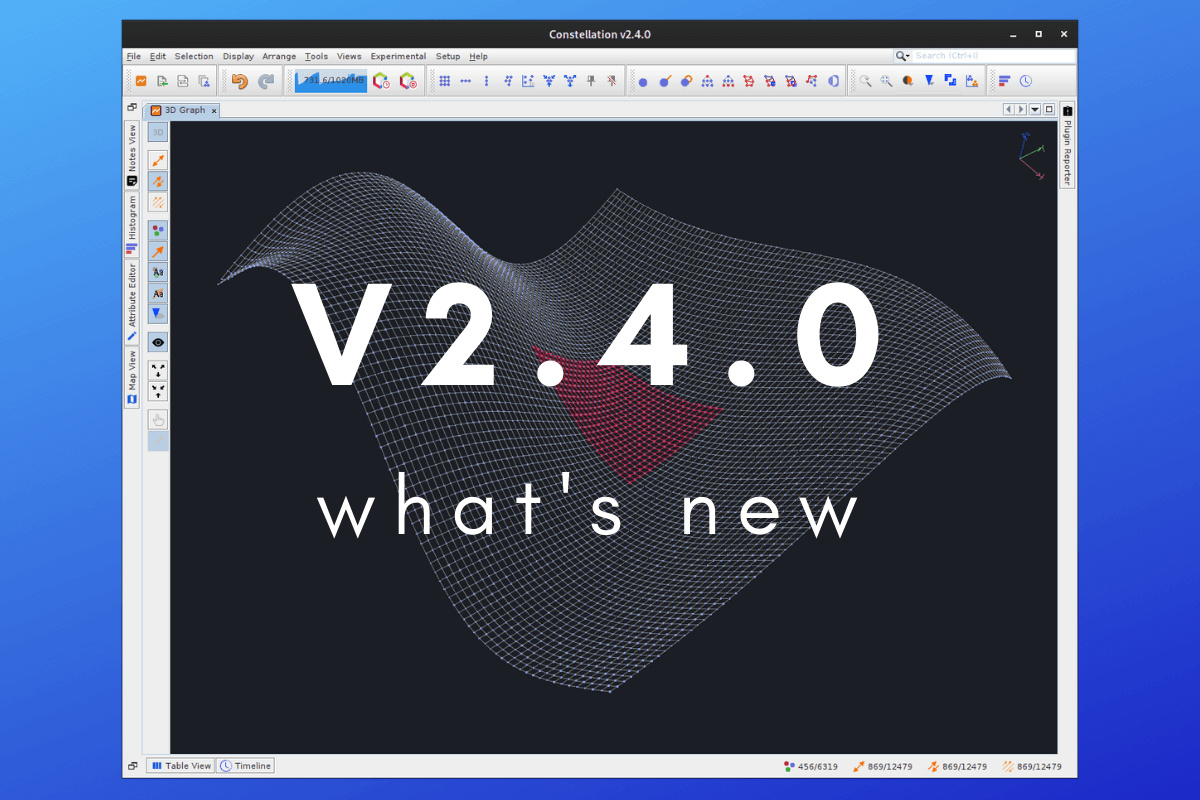The width and height of the screenshot is (1200, 800).
Task: Open the File menu
Action: coord(134,56)
